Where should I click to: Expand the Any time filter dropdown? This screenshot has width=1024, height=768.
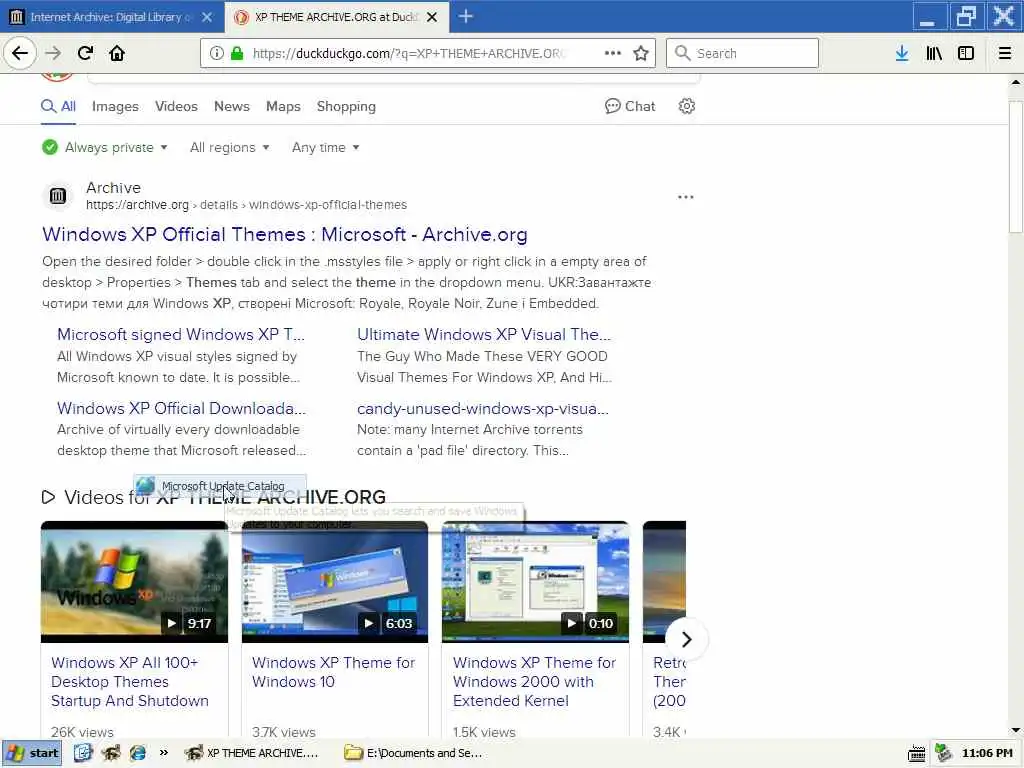click(x=325, y=147)
